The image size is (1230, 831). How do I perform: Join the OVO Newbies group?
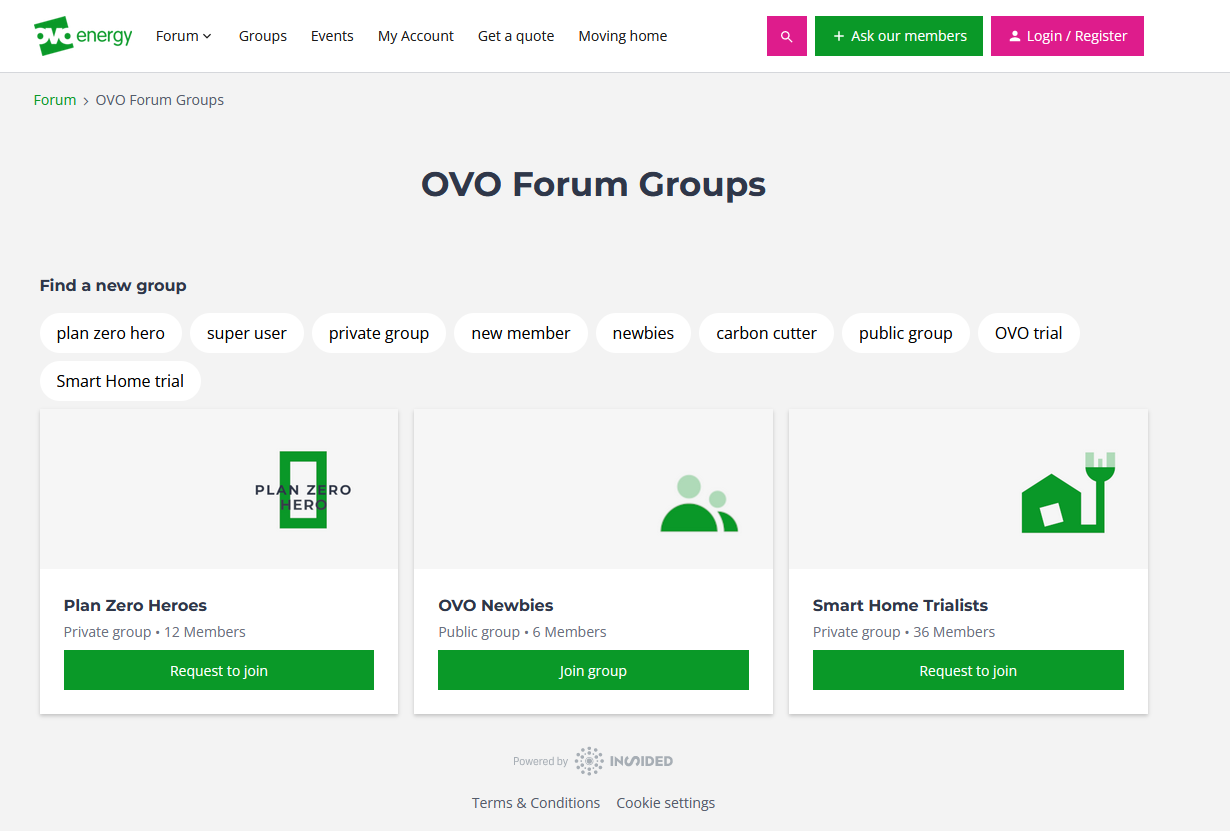(593, 670)
